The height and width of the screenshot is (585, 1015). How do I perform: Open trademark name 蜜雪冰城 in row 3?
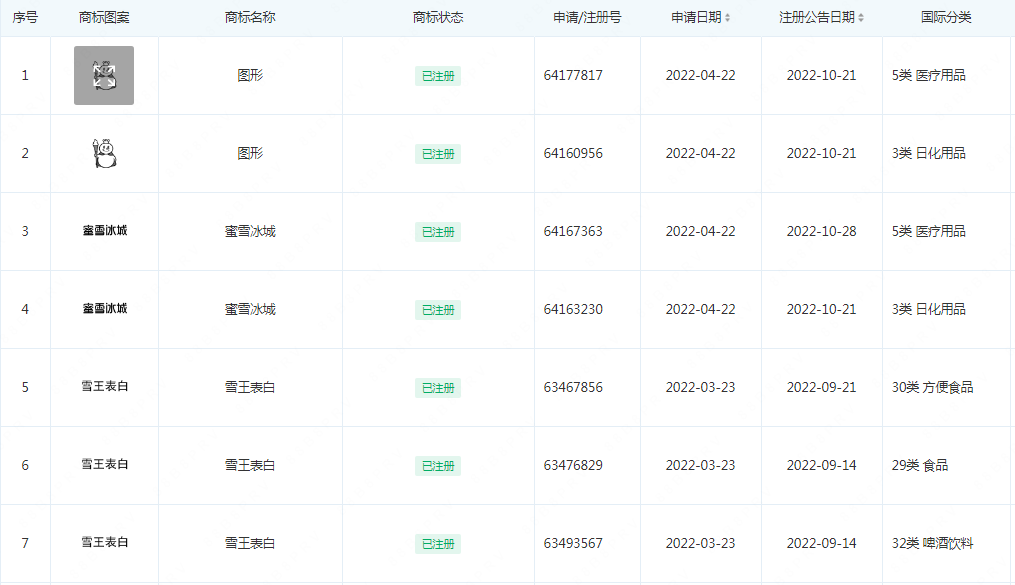tap(250, 231)
